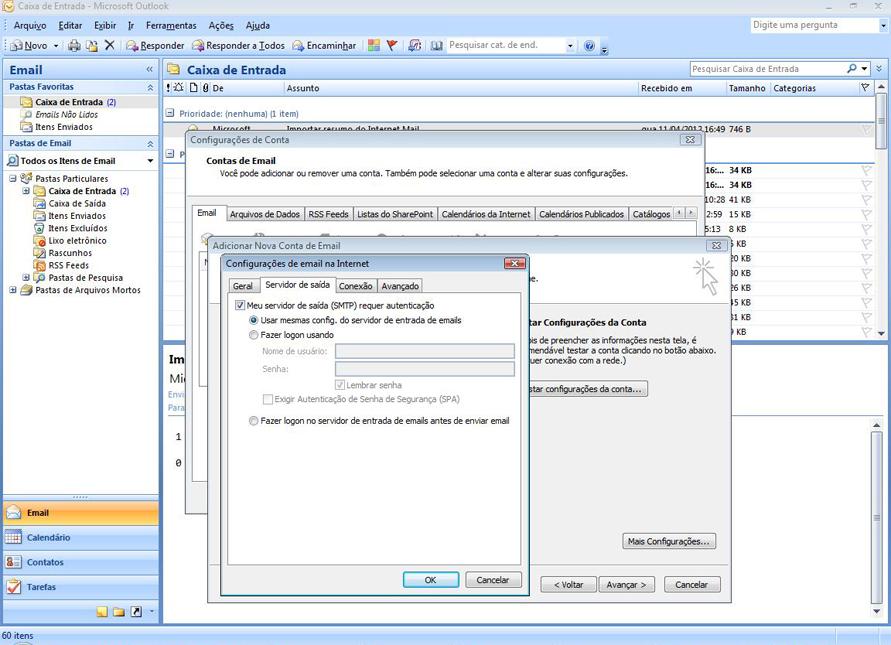
Task: Collapse Pastas Particulares tree node
Action: tap(13, 178)
